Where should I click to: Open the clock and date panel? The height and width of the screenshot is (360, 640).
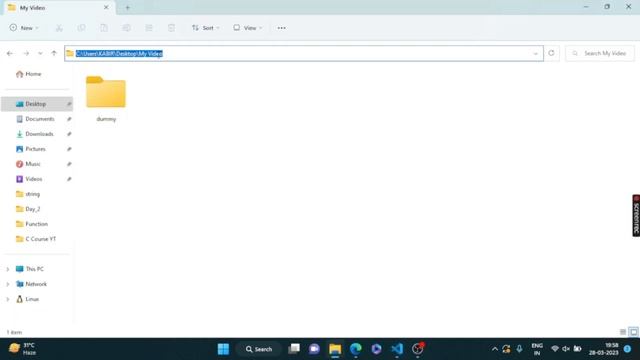pos(604,349)
